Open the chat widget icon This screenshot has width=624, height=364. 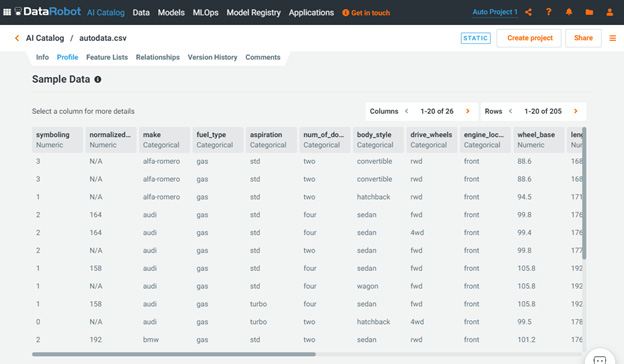(600, 359)
